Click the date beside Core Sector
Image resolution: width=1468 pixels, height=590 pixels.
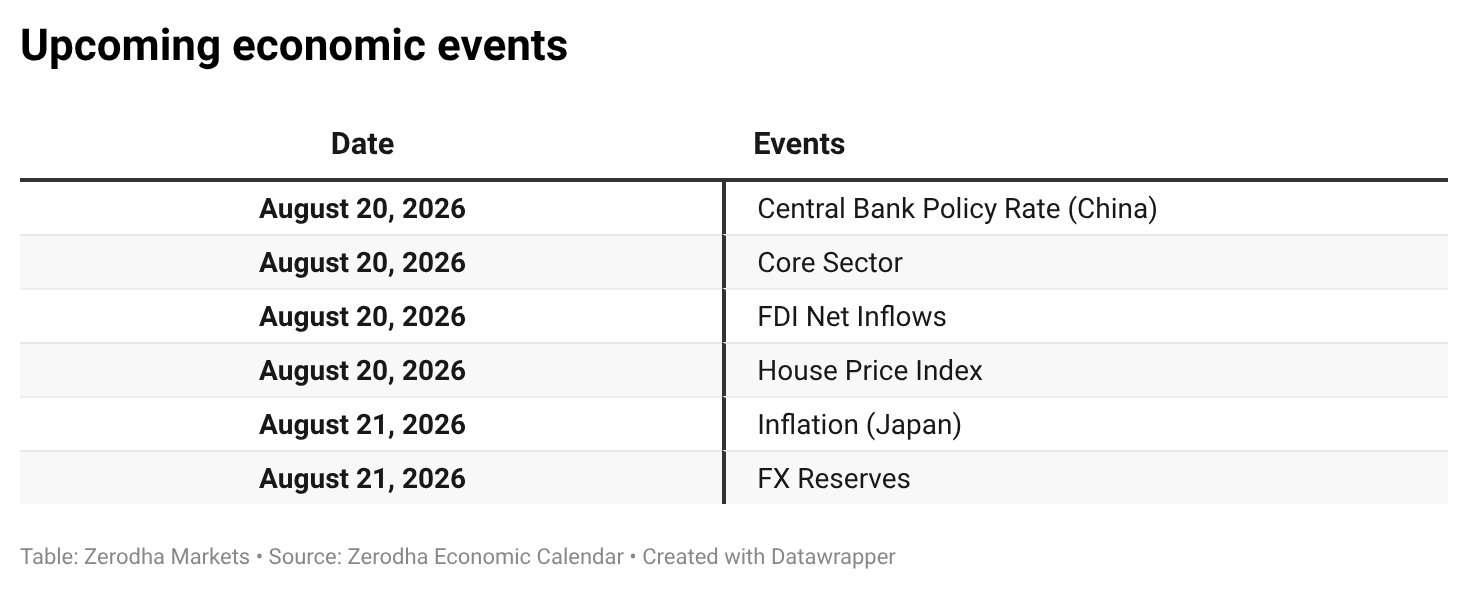(362, 262)
